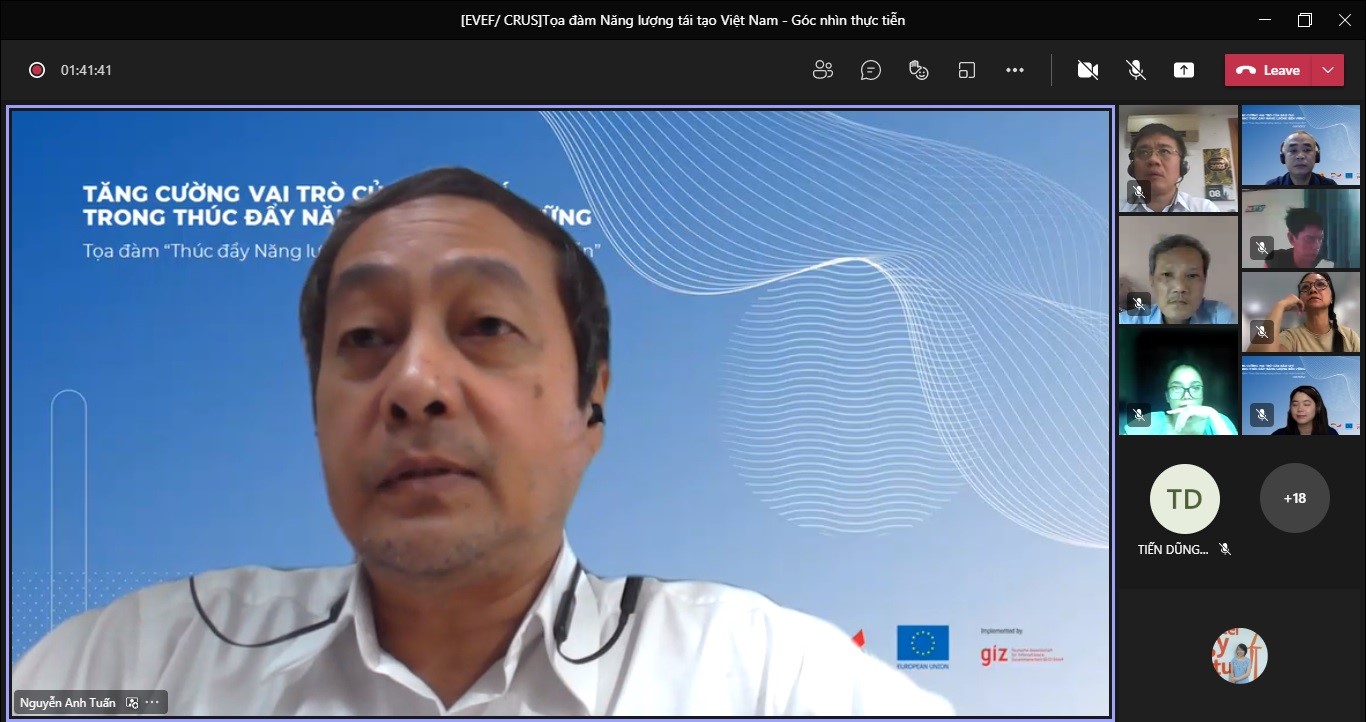Open the meeting chat conversation
The height and width of the screenshot is (722, 1366).
pos(871,70)
